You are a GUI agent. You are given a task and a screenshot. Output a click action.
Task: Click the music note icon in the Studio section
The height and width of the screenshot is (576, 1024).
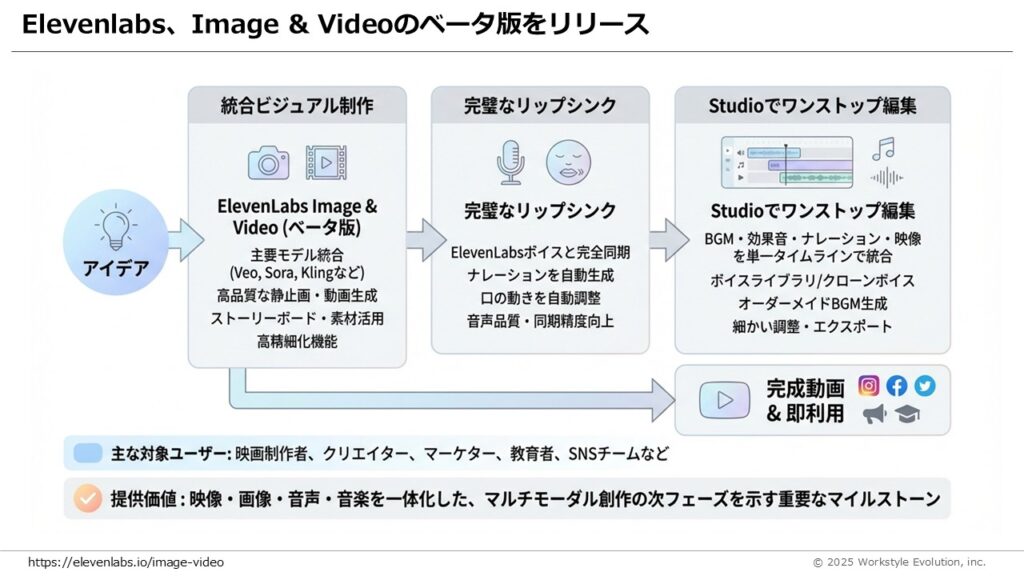pos(882,148)
